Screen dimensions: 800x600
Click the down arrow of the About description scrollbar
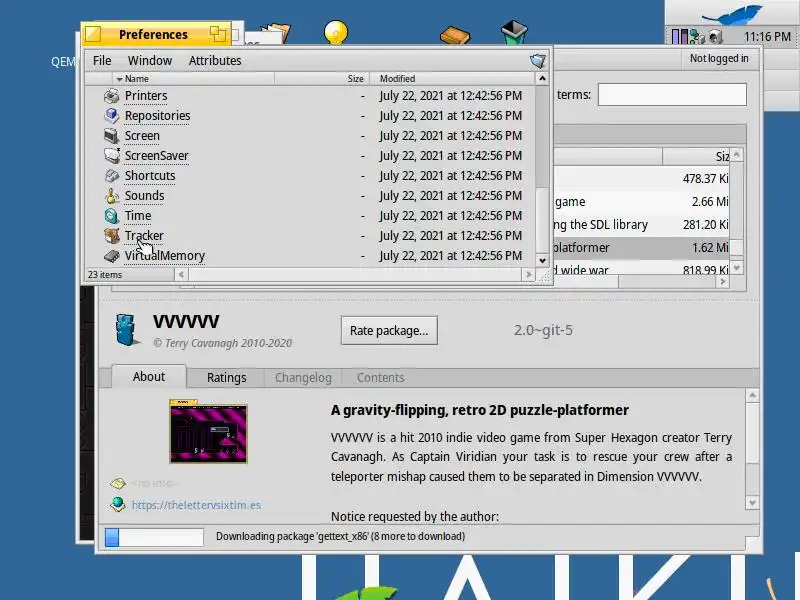click(x=753, y=503)
